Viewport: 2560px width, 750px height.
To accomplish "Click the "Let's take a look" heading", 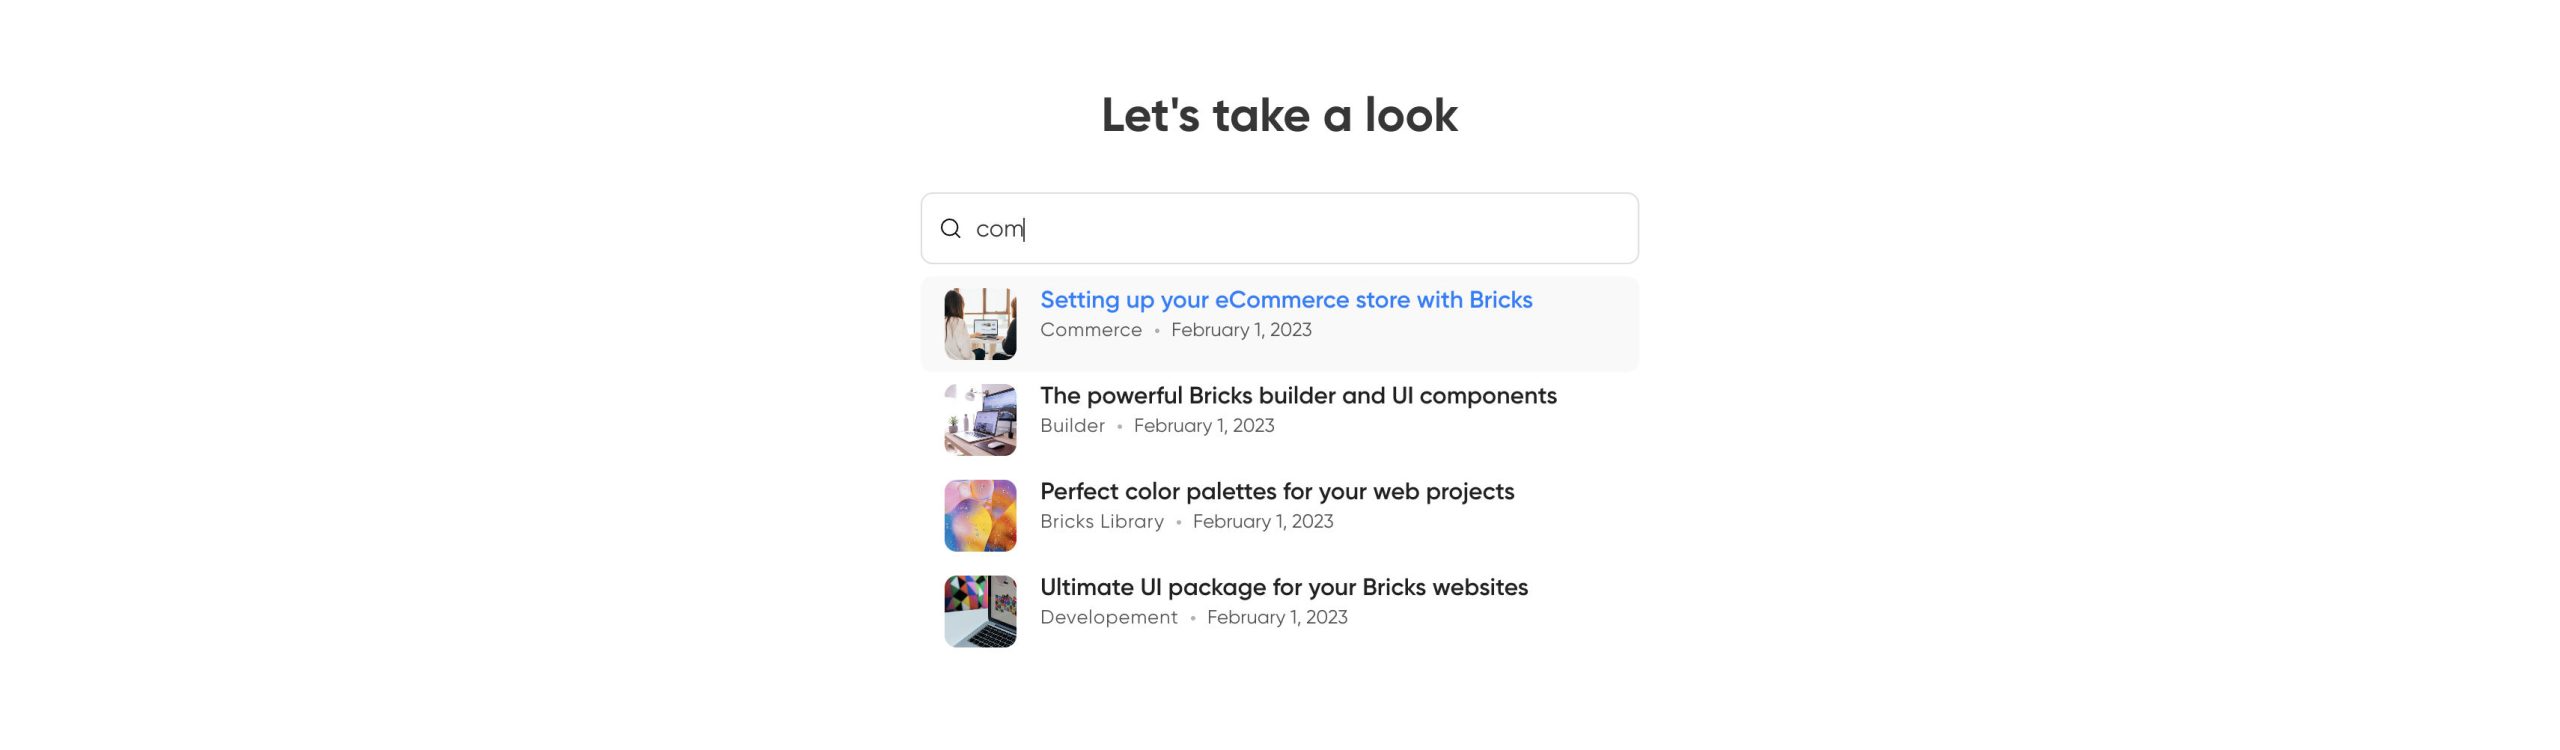I will point(1279,115).
